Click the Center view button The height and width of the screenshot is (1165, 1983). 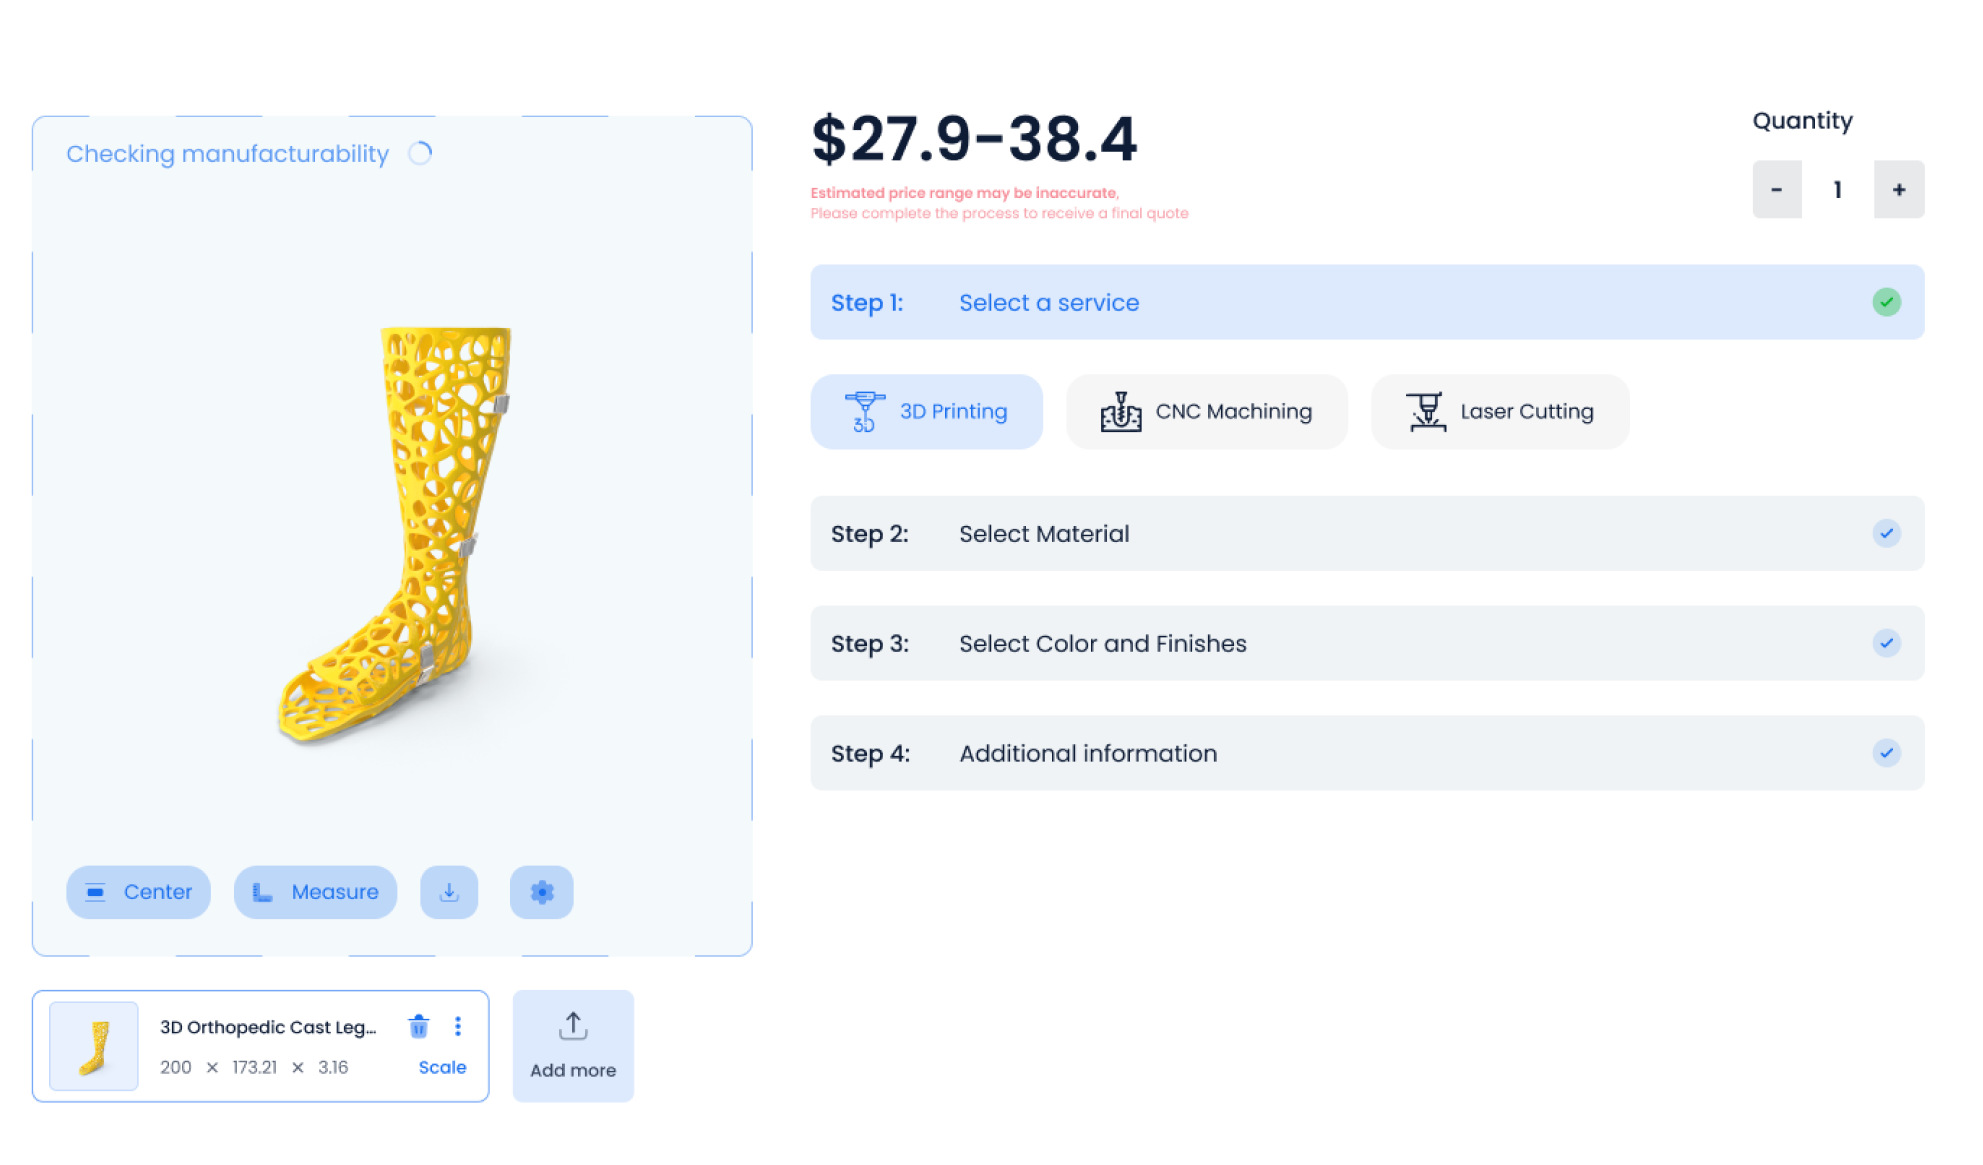[x=138, y=891]
